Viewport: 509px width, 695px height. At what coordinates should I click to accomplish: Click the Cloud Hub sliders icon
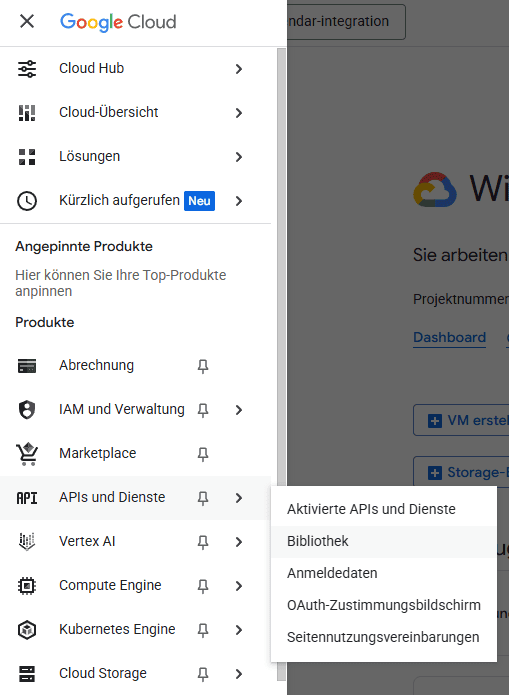pyautogui.click(x=27, y=69)
